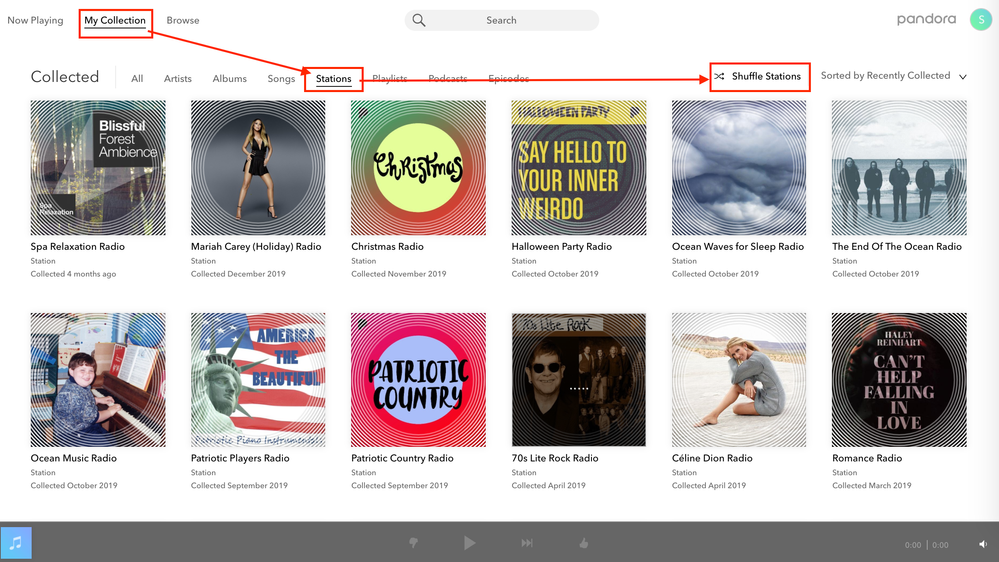Skip to next track in player bar
This screenshot has width=999, height=562.
tap(526, 543)
